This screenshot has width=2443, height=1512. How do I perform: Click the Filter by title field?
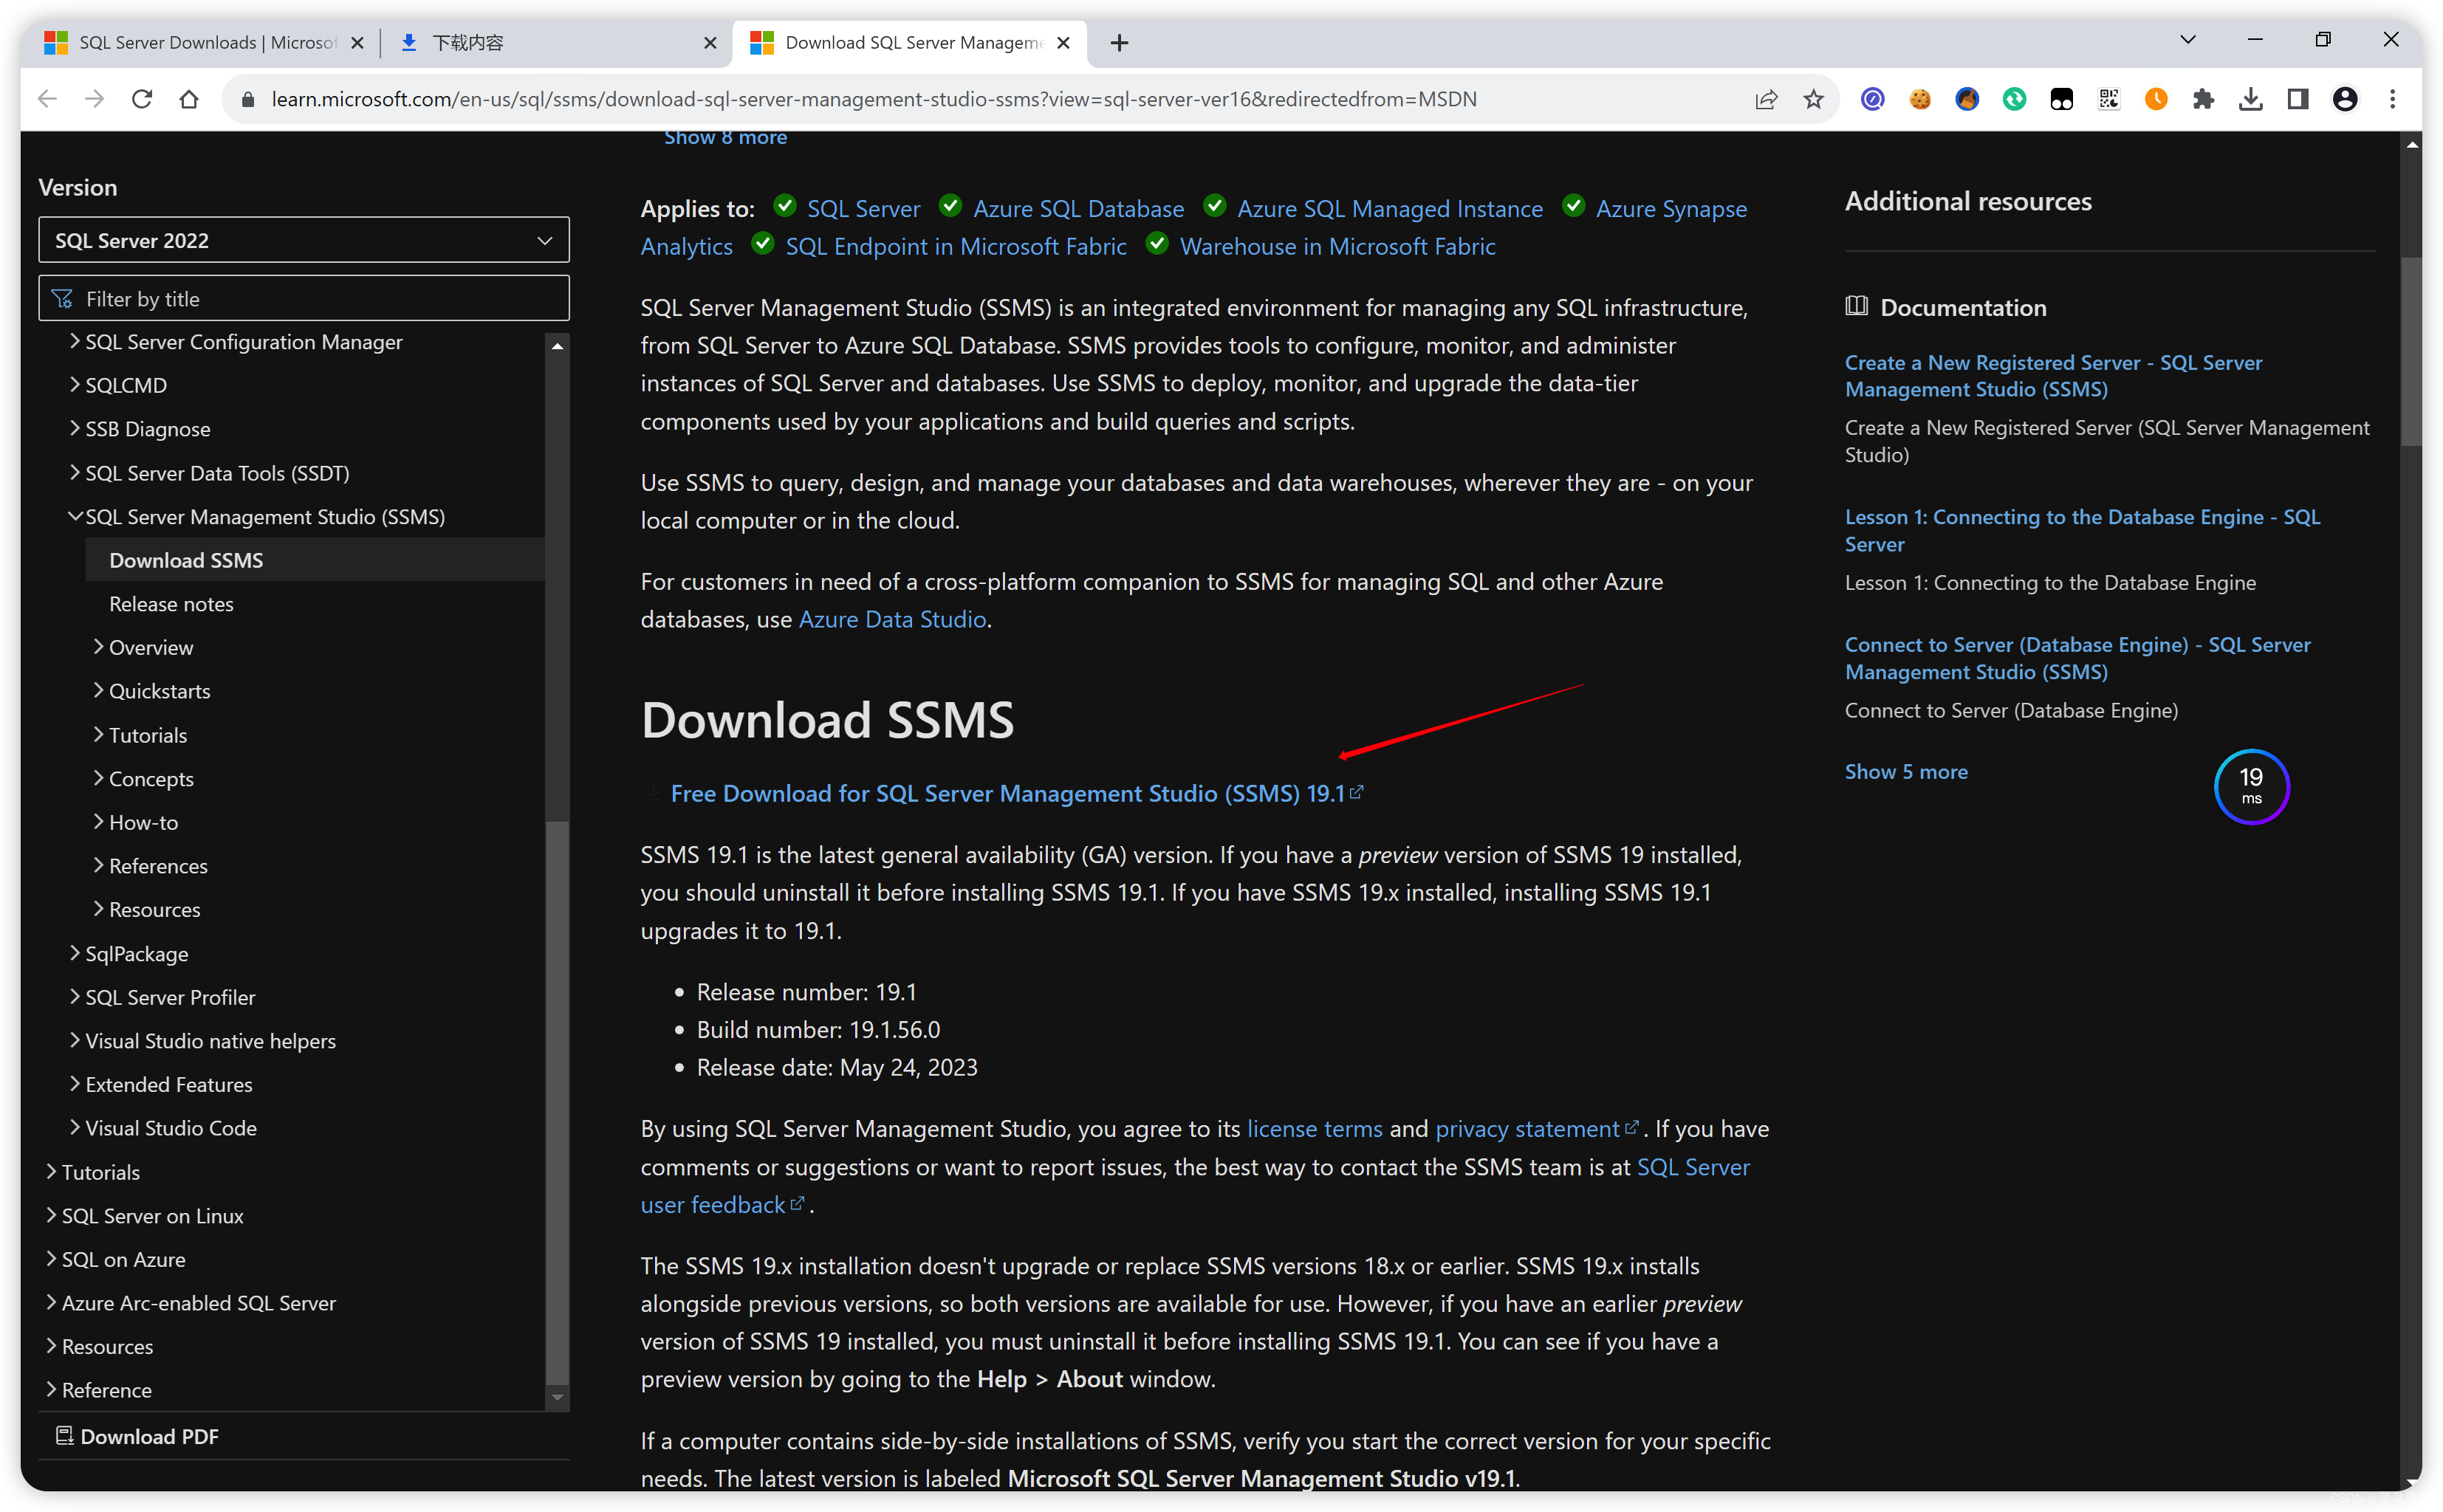tap(304, 299)
